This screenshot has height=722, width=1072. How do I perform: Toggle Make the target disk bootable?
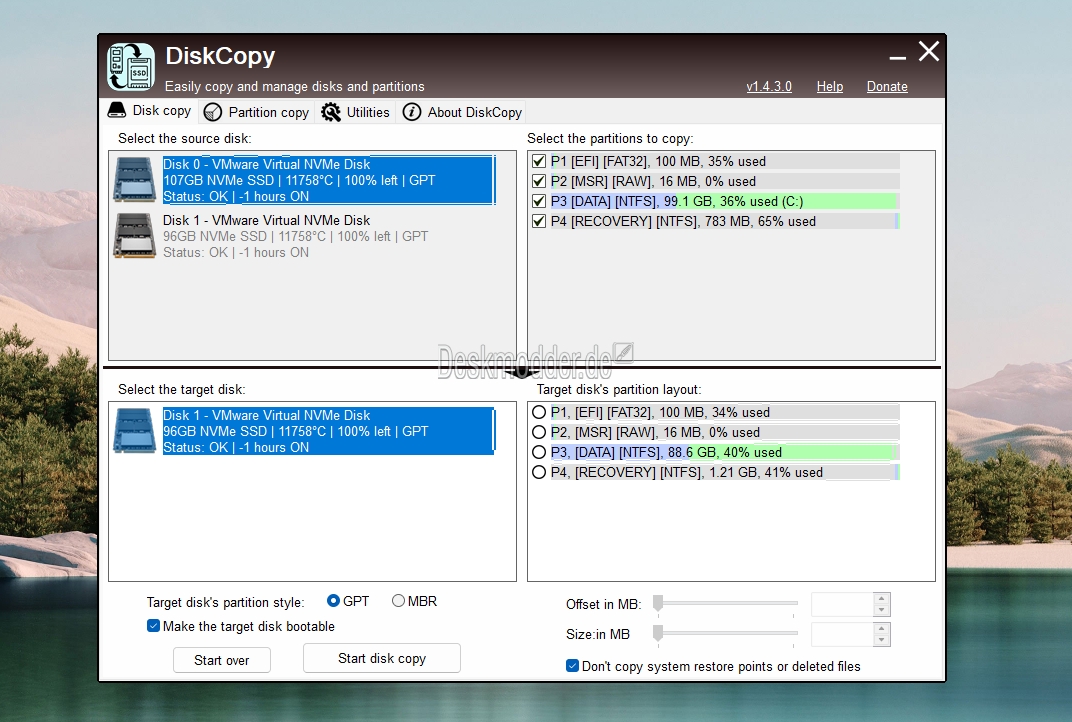153,626
